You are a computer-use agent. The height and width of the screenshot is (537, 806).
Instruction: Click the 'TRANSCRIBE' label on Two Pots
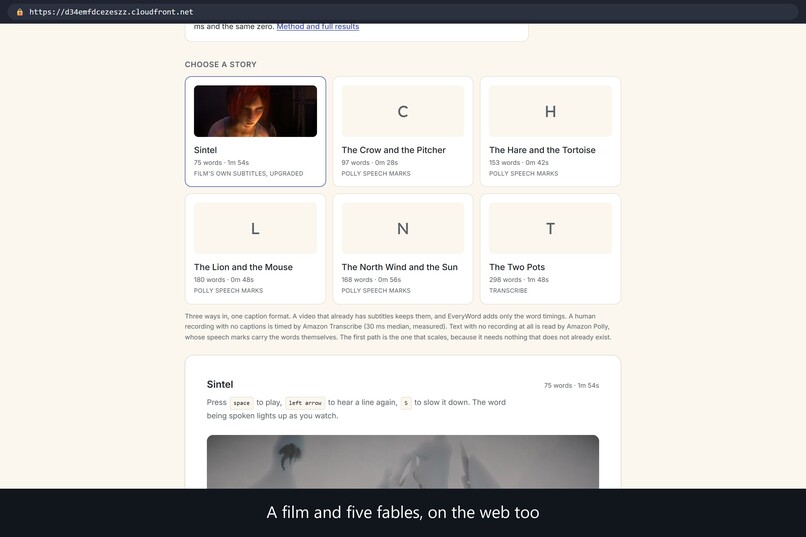pyautogui.click(x=508, y=291)
